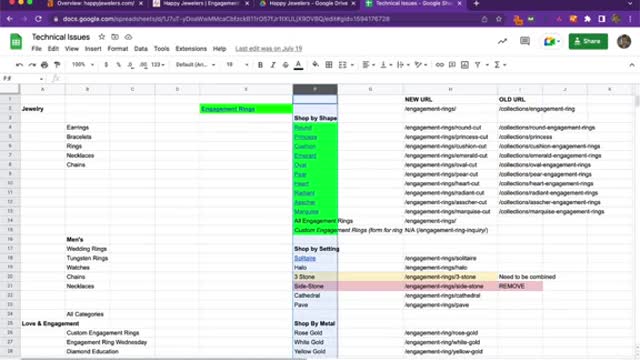Viewport: 640px width, 360px height.
Task: Open the text color underlined A picker
Action: [298, 65]
